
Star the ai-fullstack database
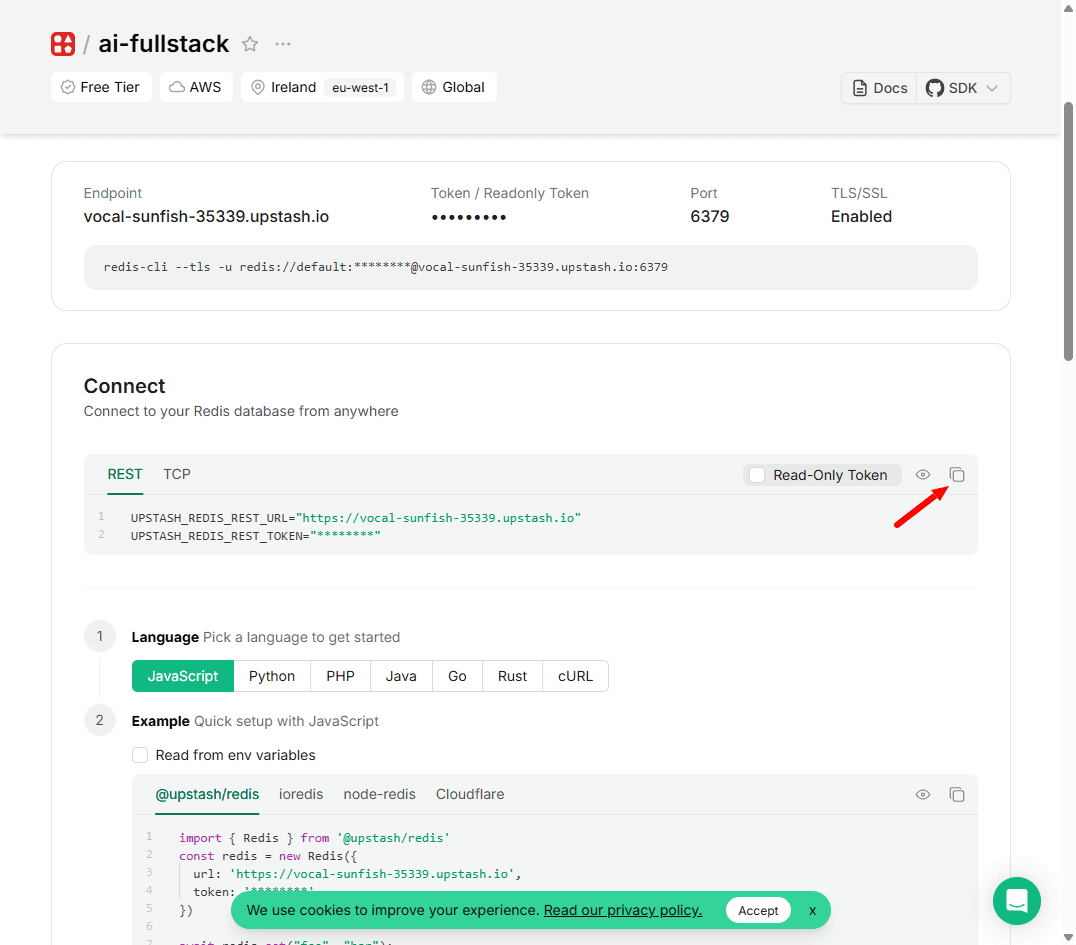250,44
